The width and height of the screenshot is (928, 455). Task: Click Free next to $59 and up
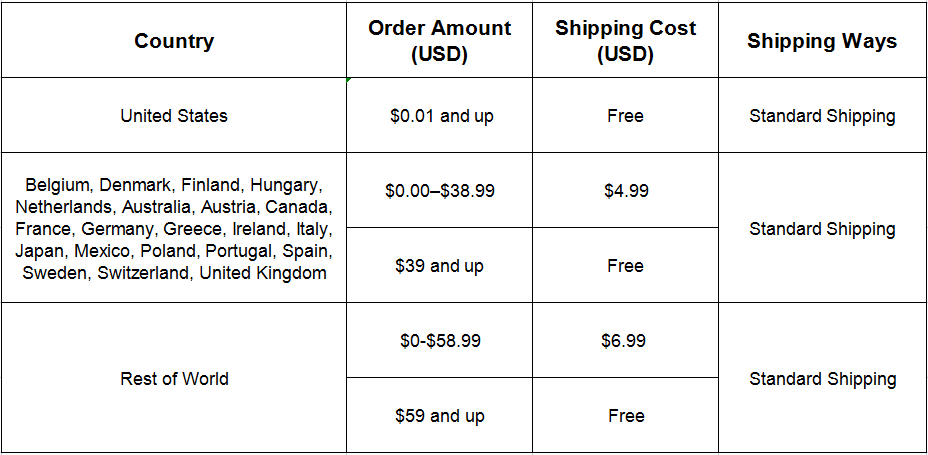pyautogui.click(x=625, y=416)
